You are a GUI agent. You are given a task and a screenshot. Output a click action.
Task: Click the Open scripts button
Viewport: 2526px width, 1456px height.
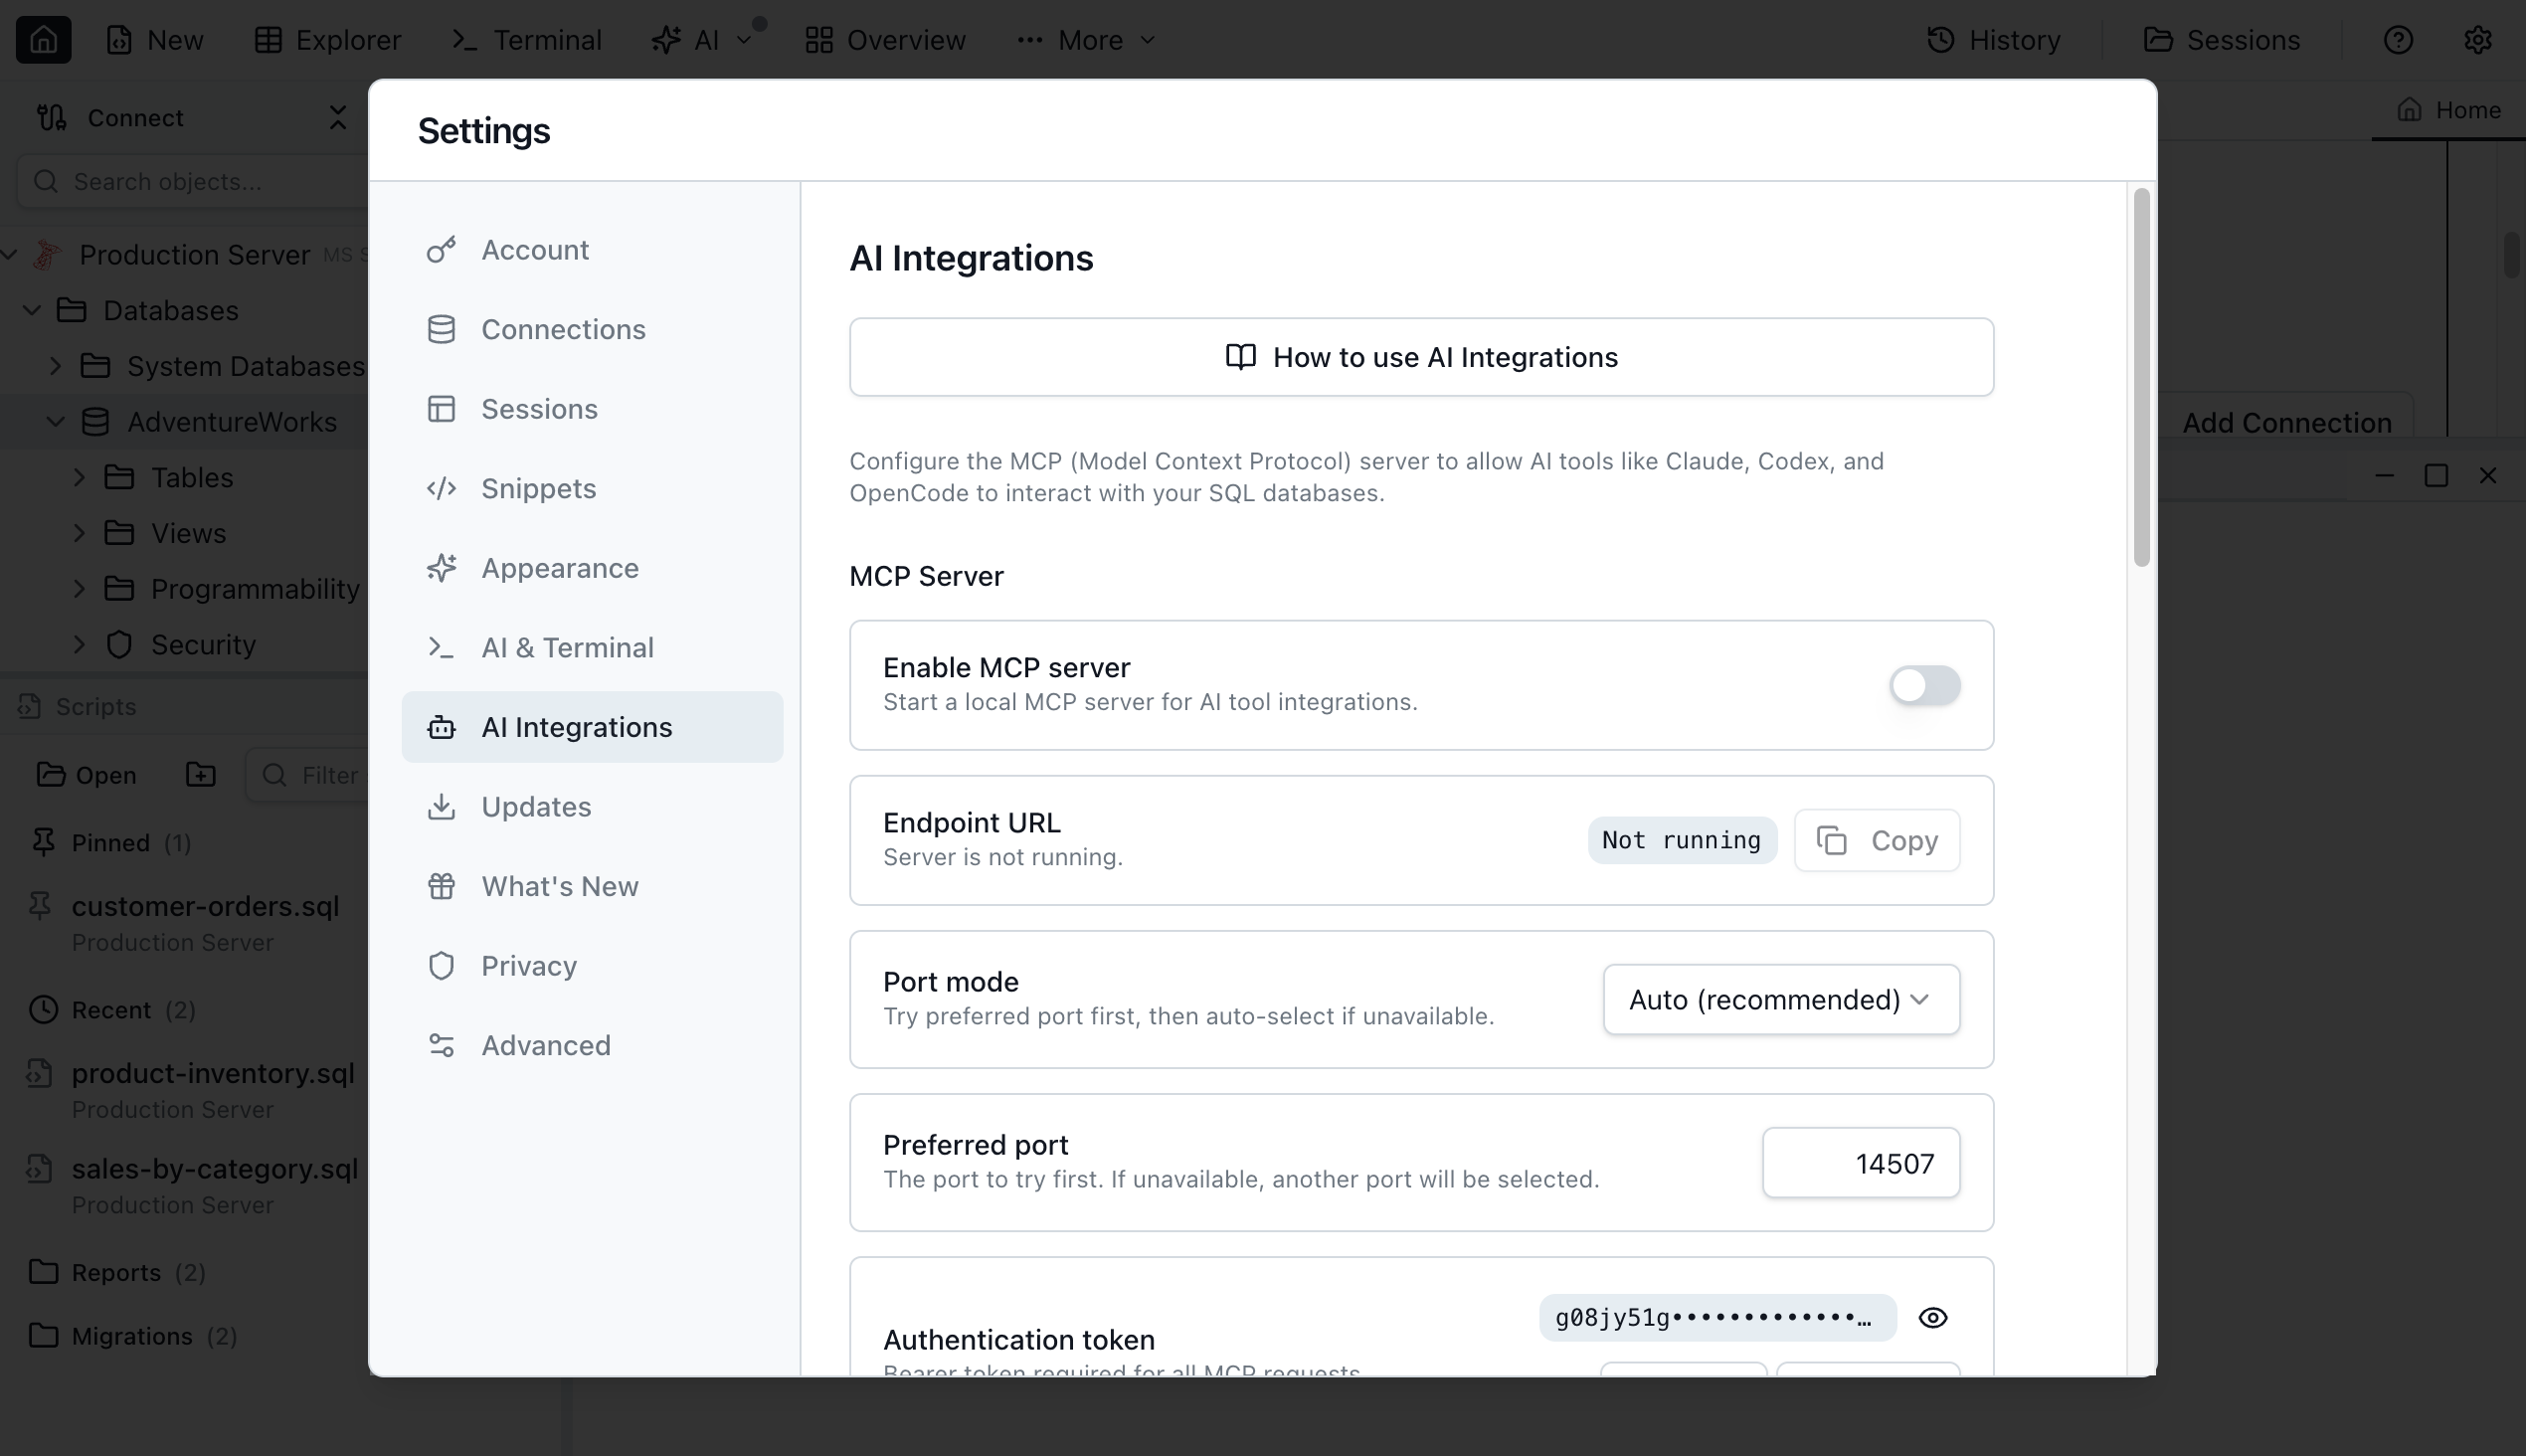coord(87,775)
